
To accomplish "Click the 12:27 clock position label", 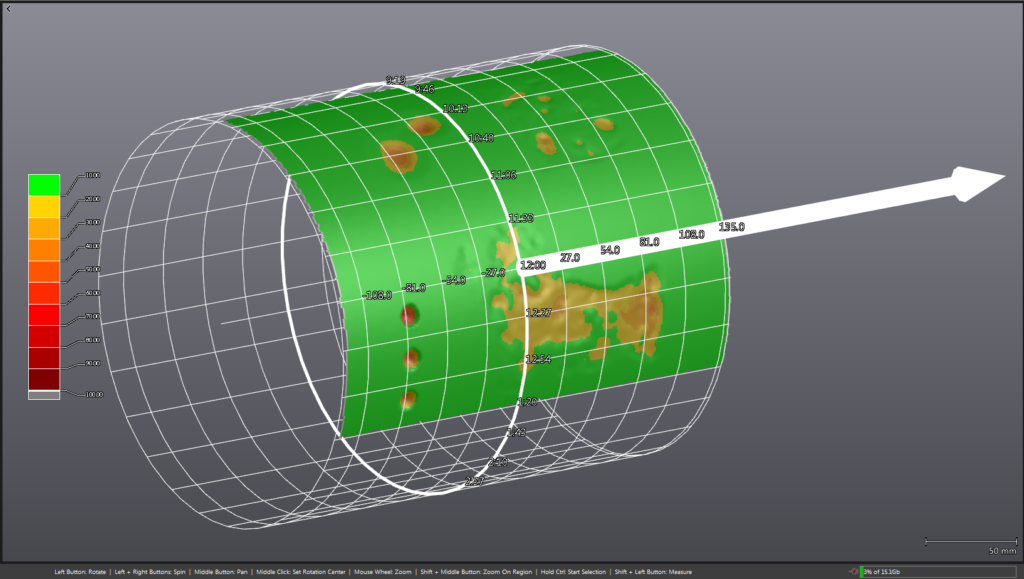I will point(538,313).
